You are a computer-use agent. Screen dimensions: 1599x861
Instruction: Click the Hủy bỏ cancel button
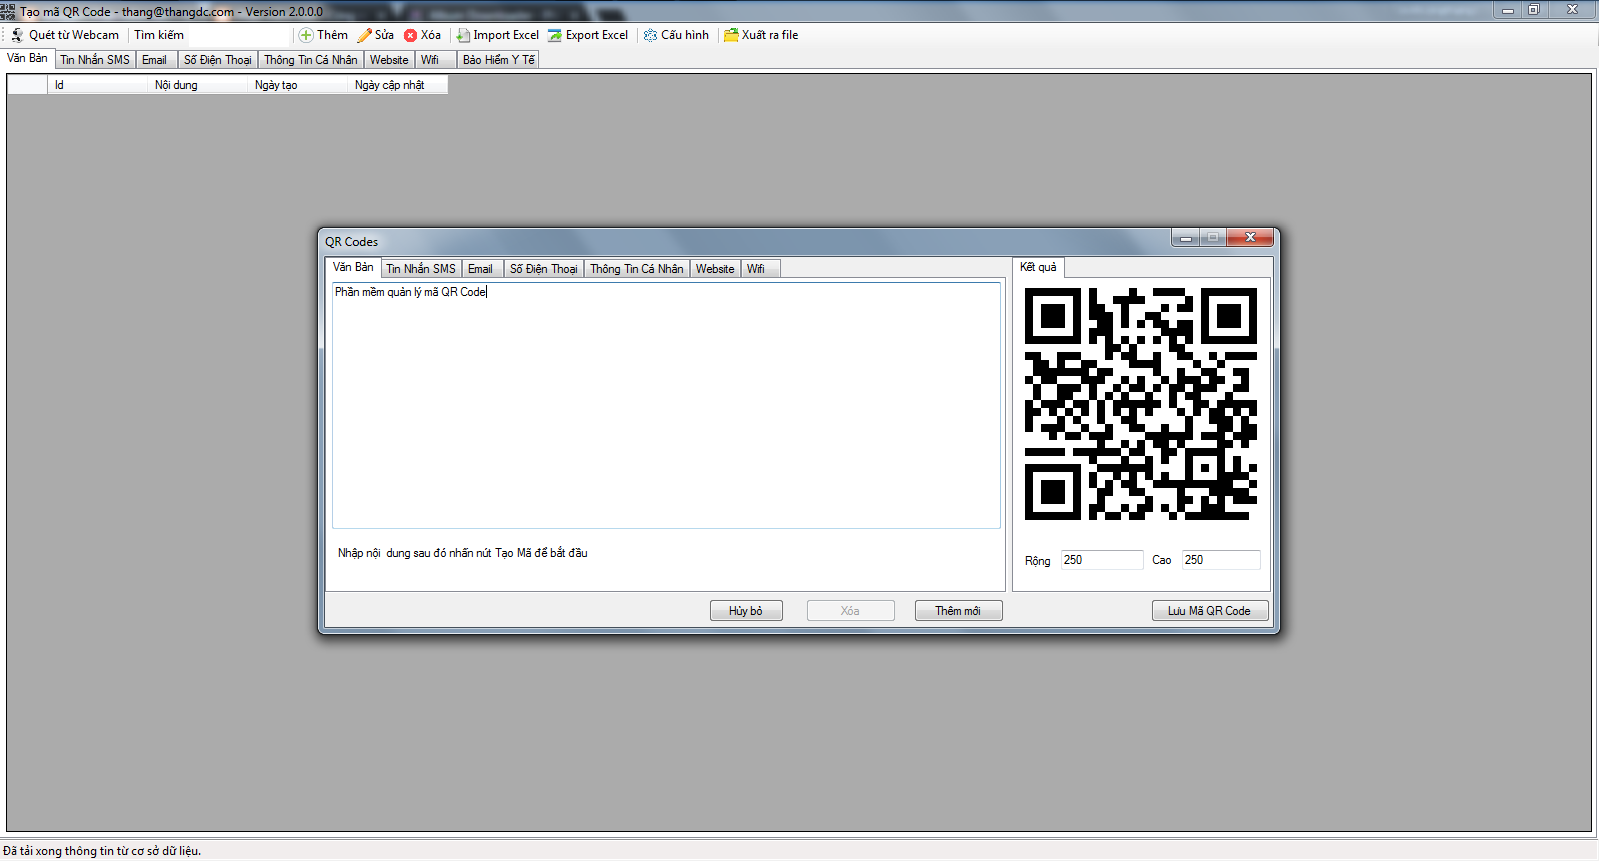click(x=746, y=611)
